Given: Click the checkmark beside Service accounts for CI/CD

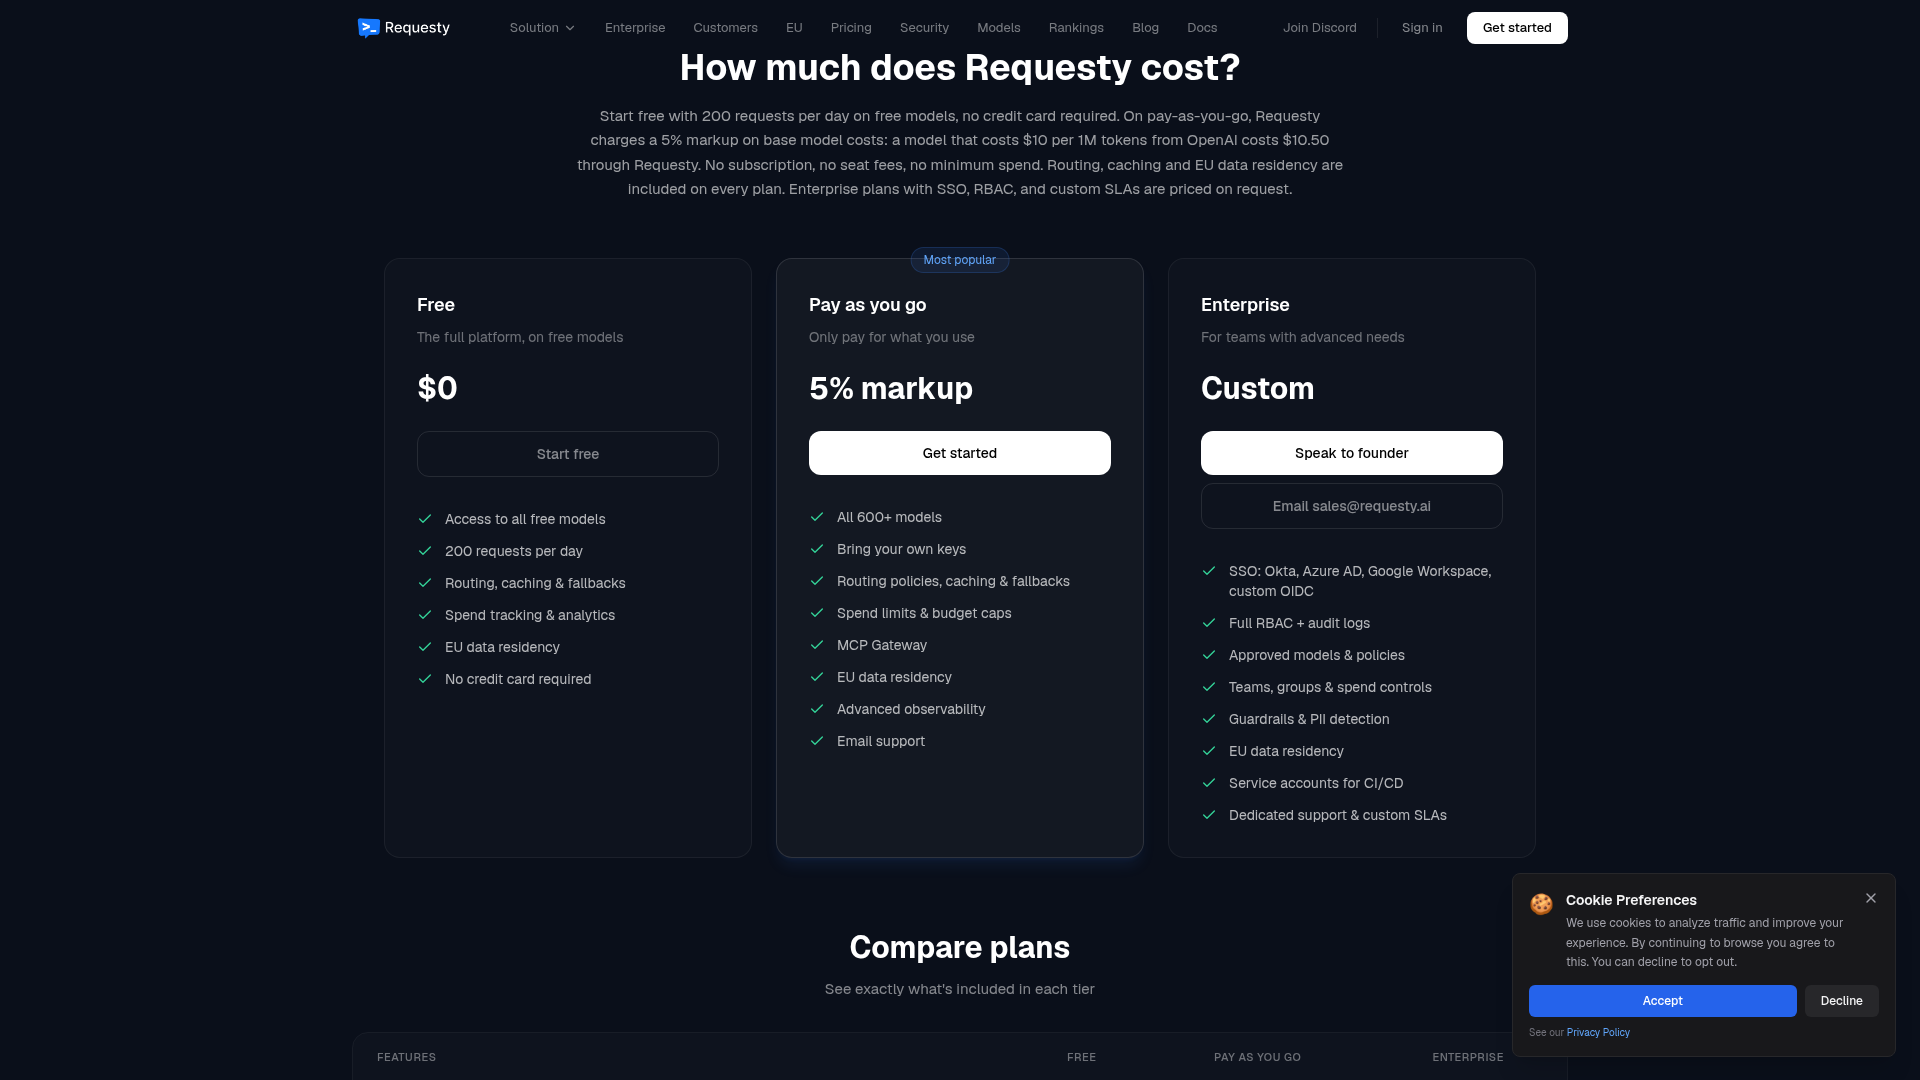Looking at the screenshot, I should [x=1209, y=783].
